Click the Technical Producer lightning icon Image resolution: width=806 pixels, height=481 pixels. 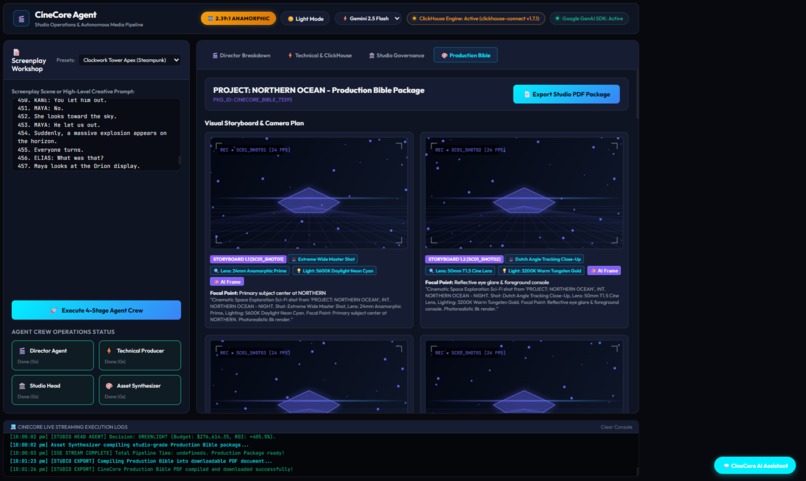[x=109, y=351]
